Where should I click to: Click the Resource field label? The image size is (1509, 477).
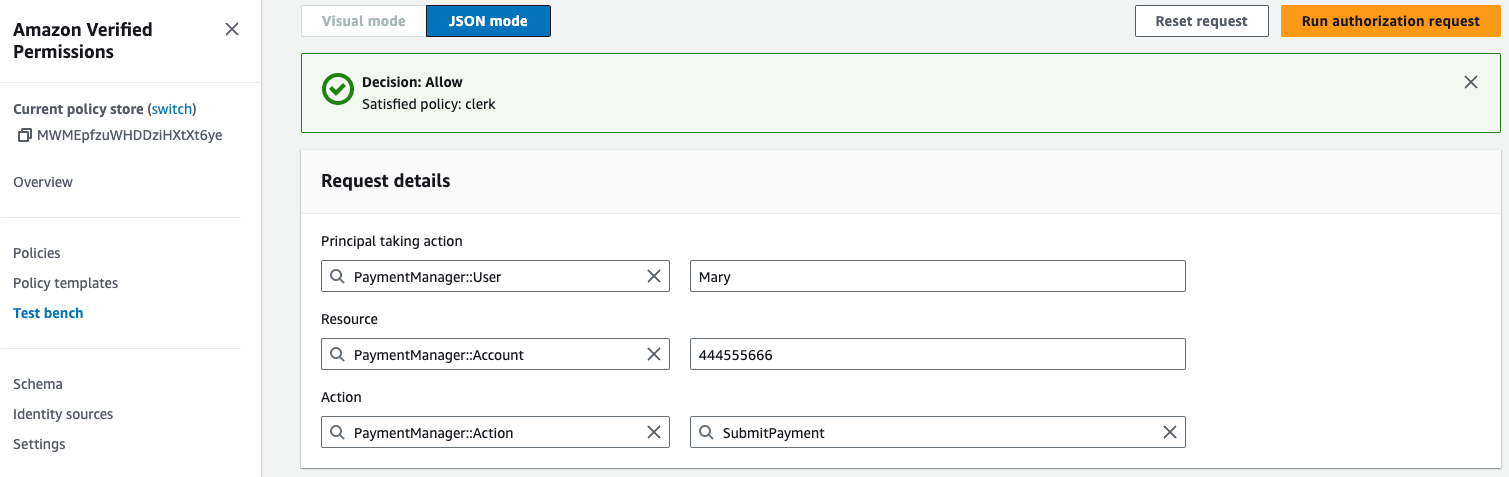click(349, 319)
